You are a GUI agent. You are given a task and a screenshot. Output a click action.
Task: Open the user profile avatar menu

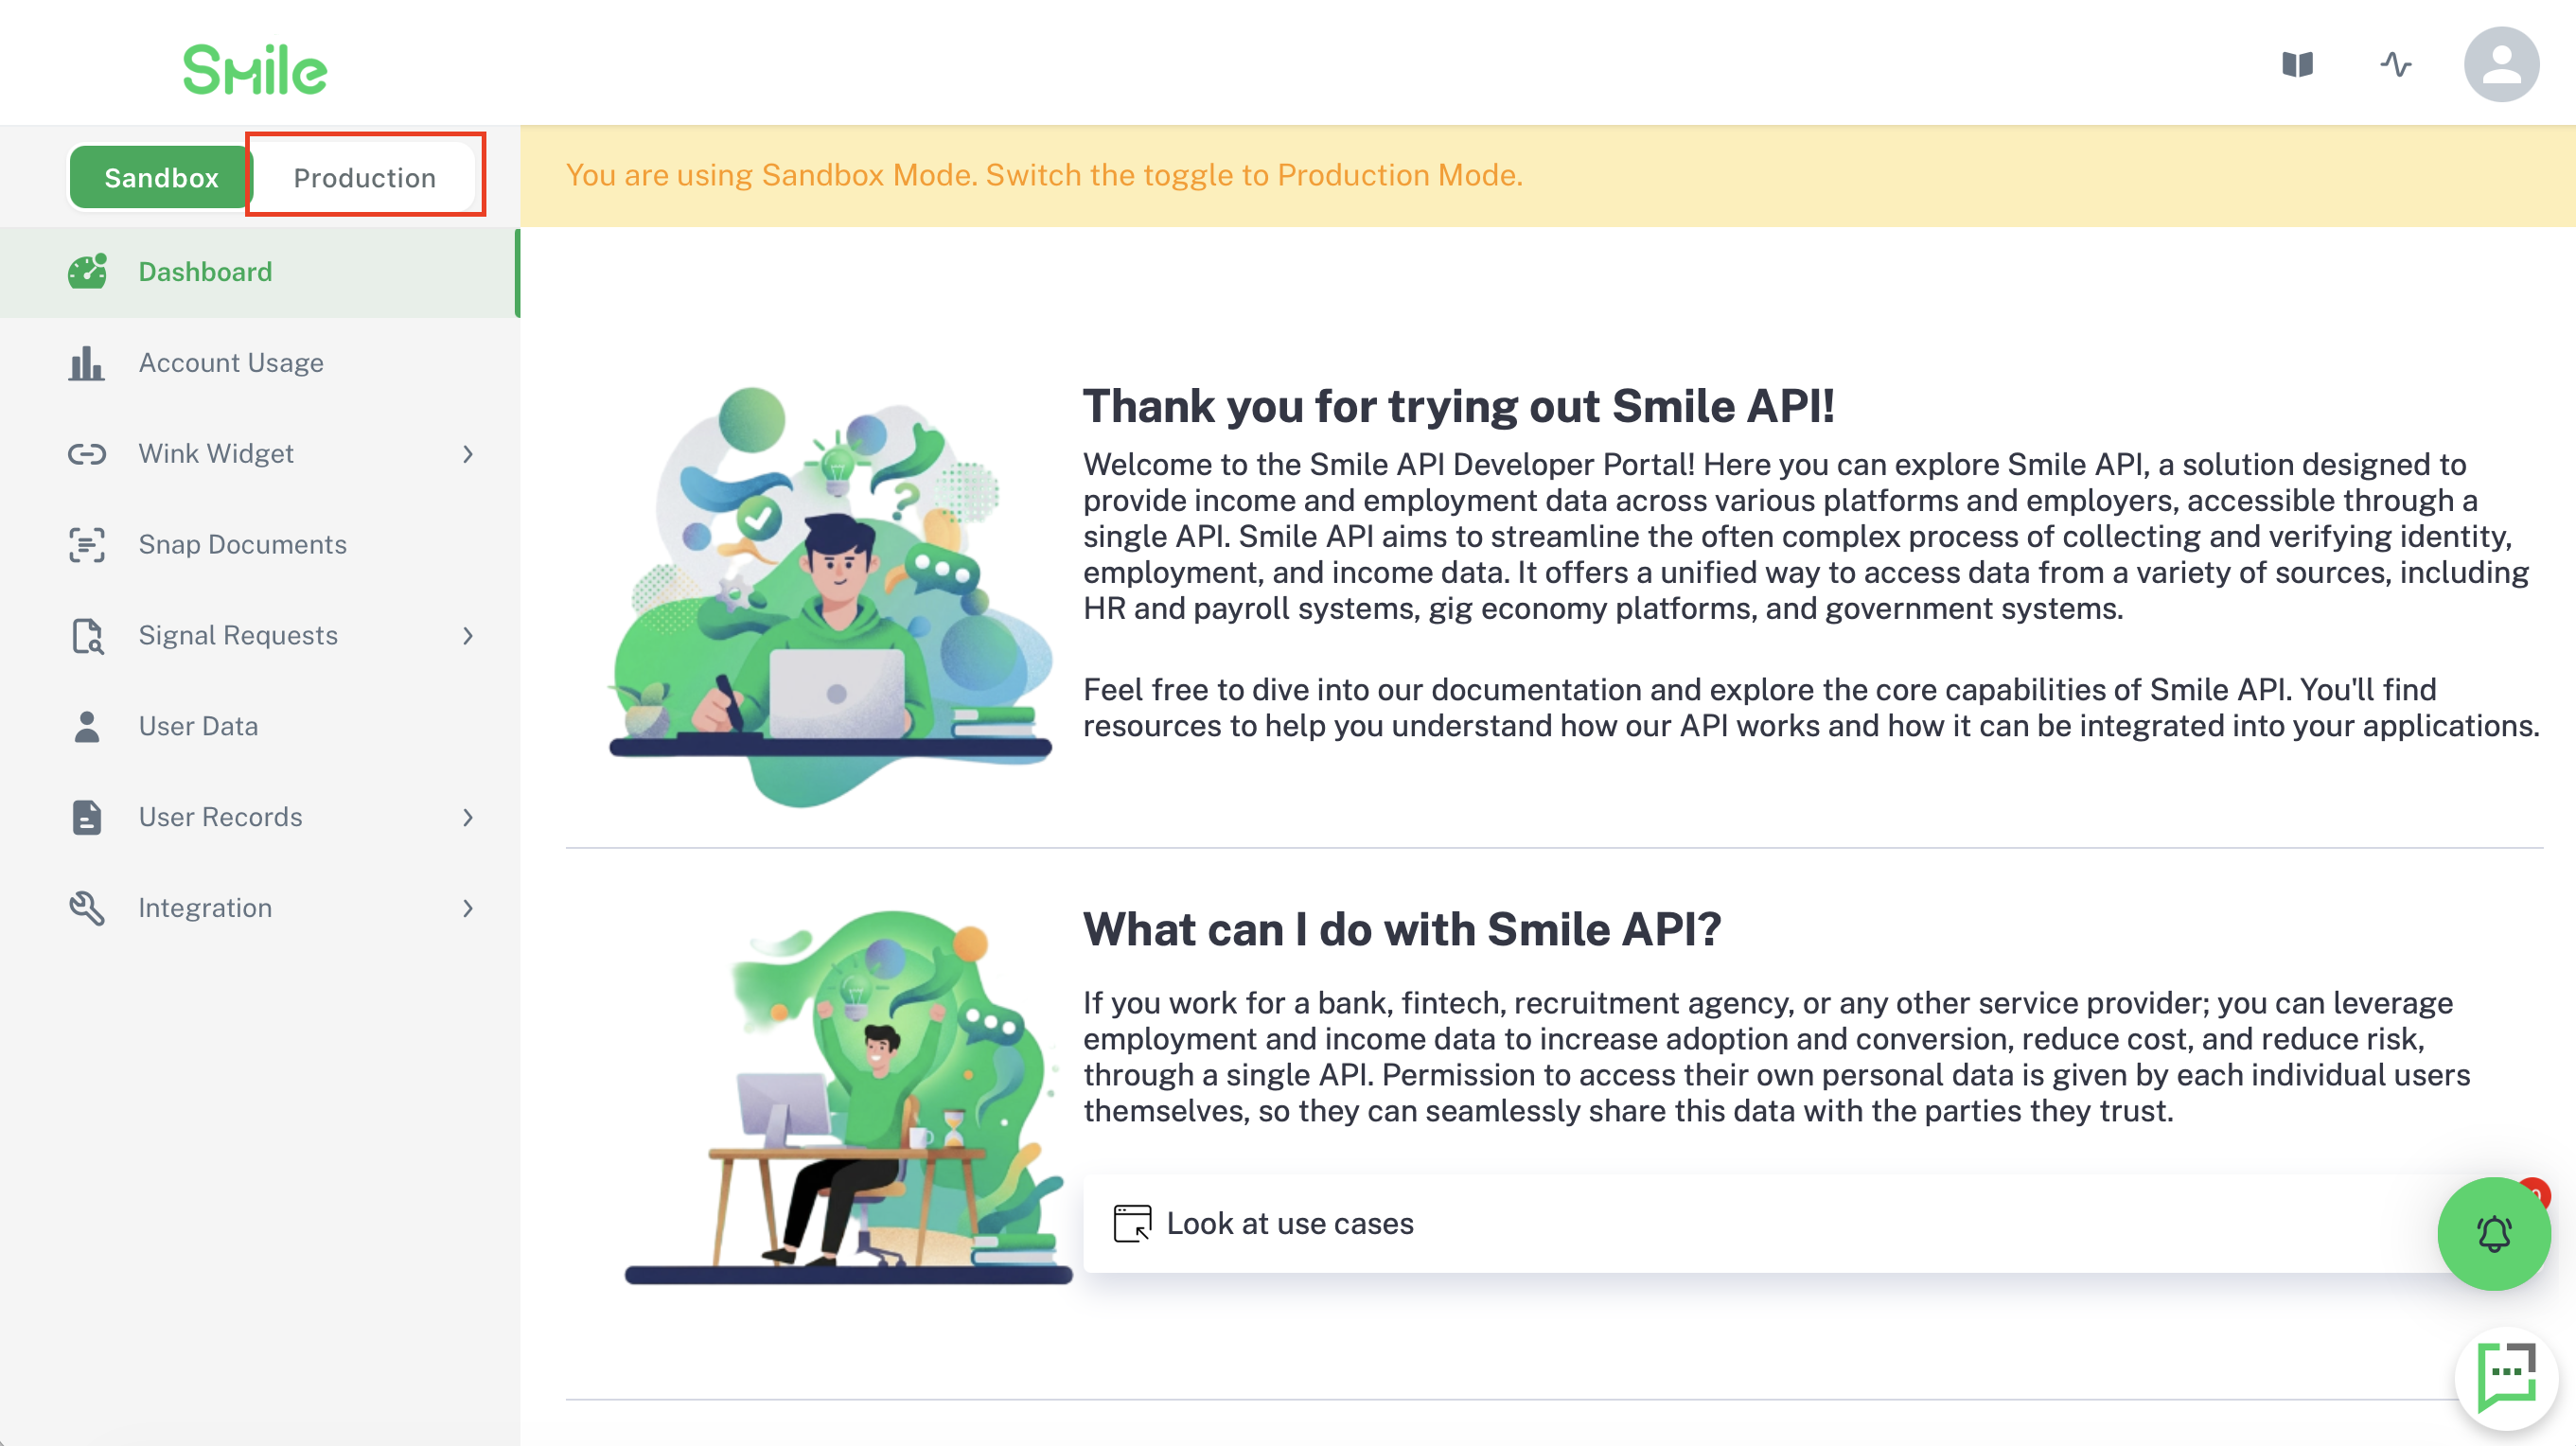tap(2501, 65)
